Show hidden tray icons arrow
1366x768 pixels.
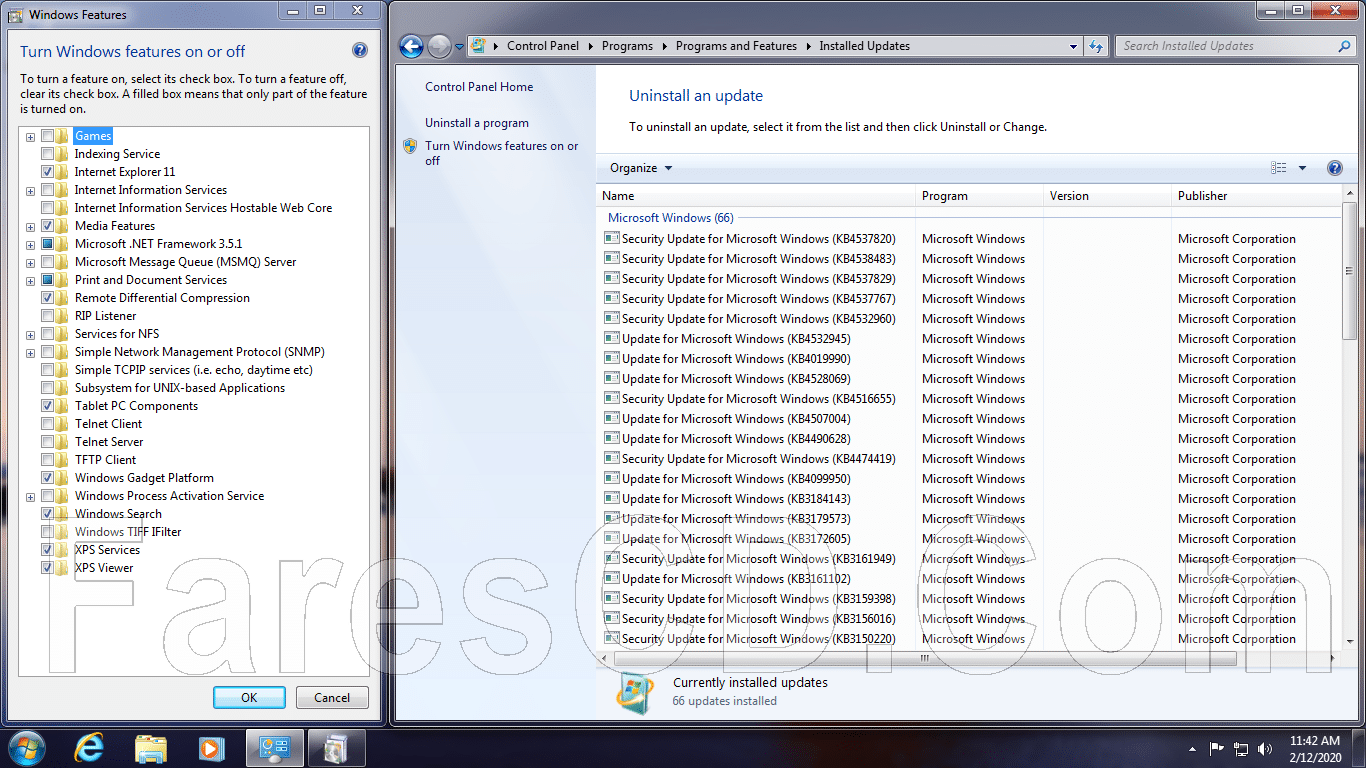click(x=1193, y=748)
